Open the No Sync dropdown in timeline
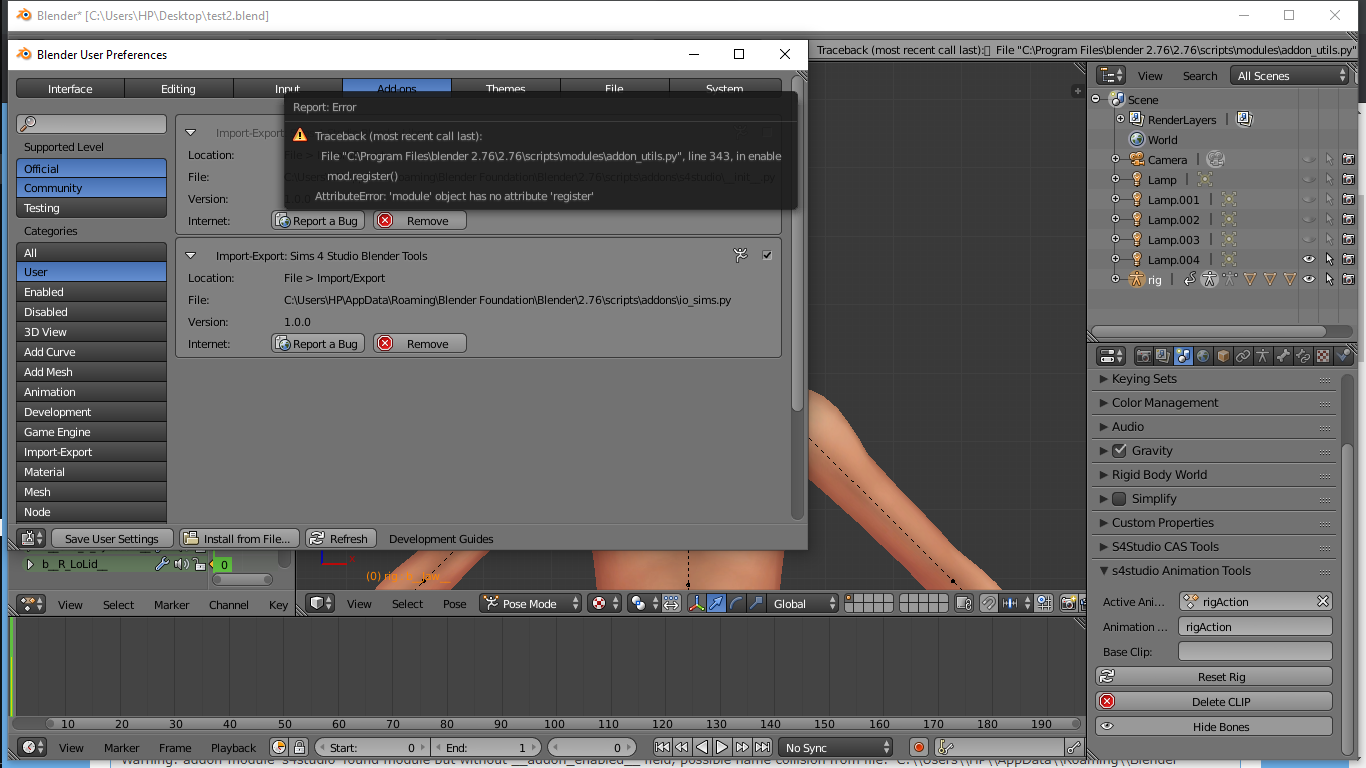This screenshot has width=1366, height=768. pyautogui.click(x=837, y=747)
